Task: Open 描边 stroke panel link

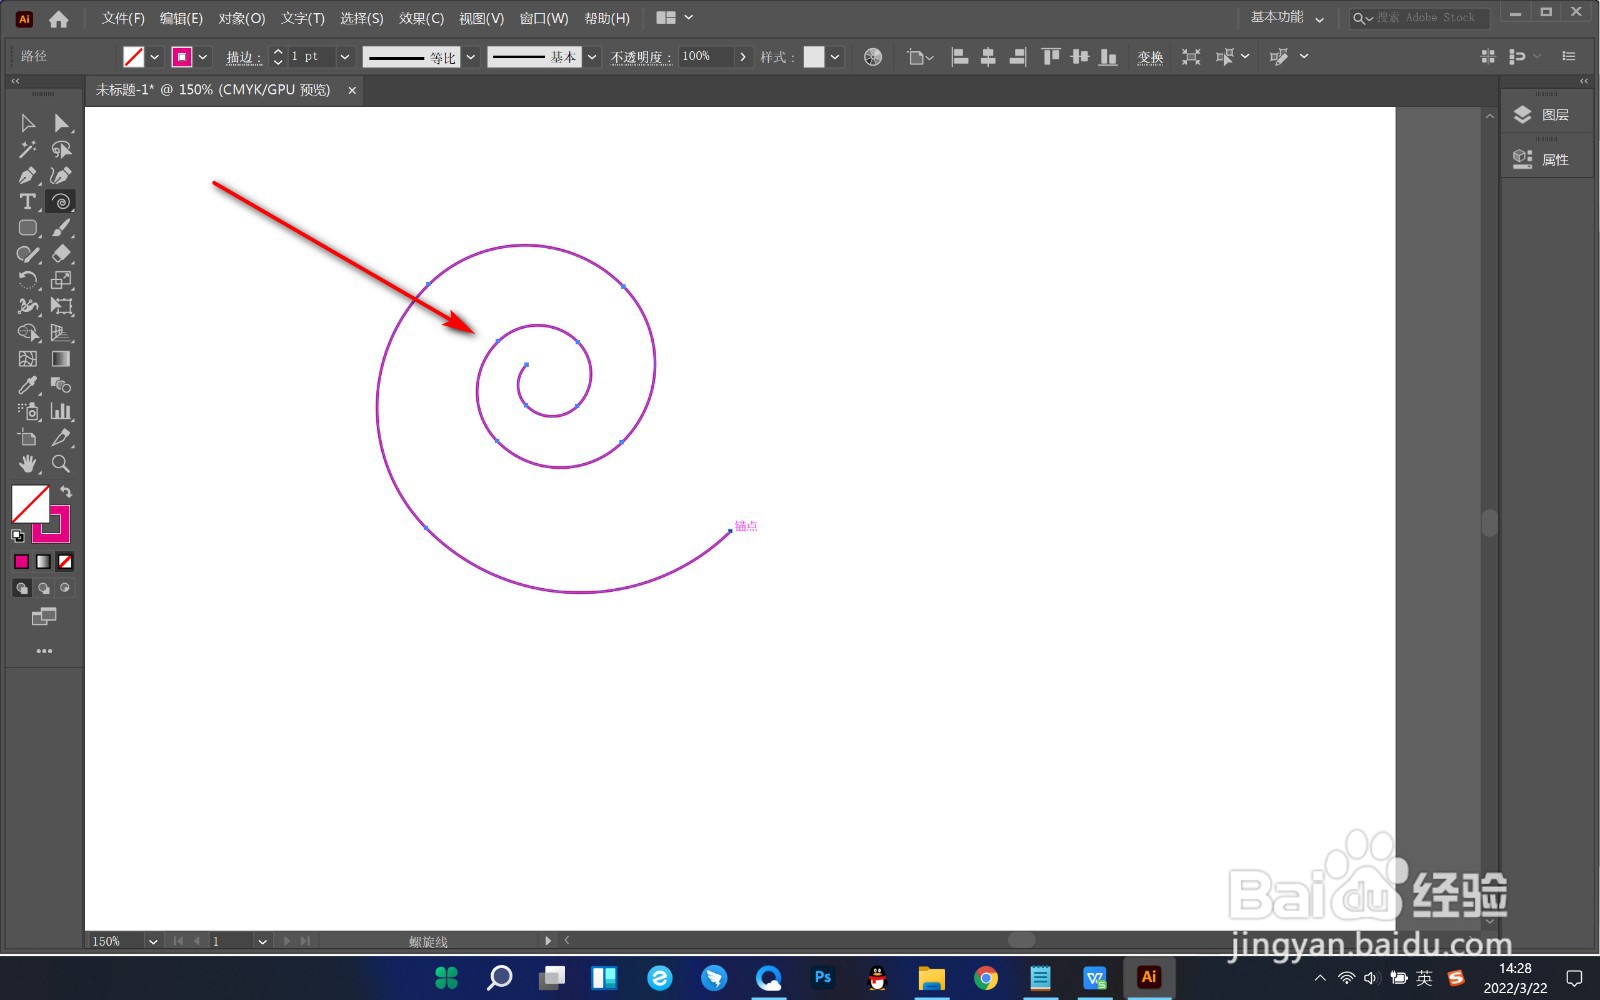Action: [x=243, y=57]
